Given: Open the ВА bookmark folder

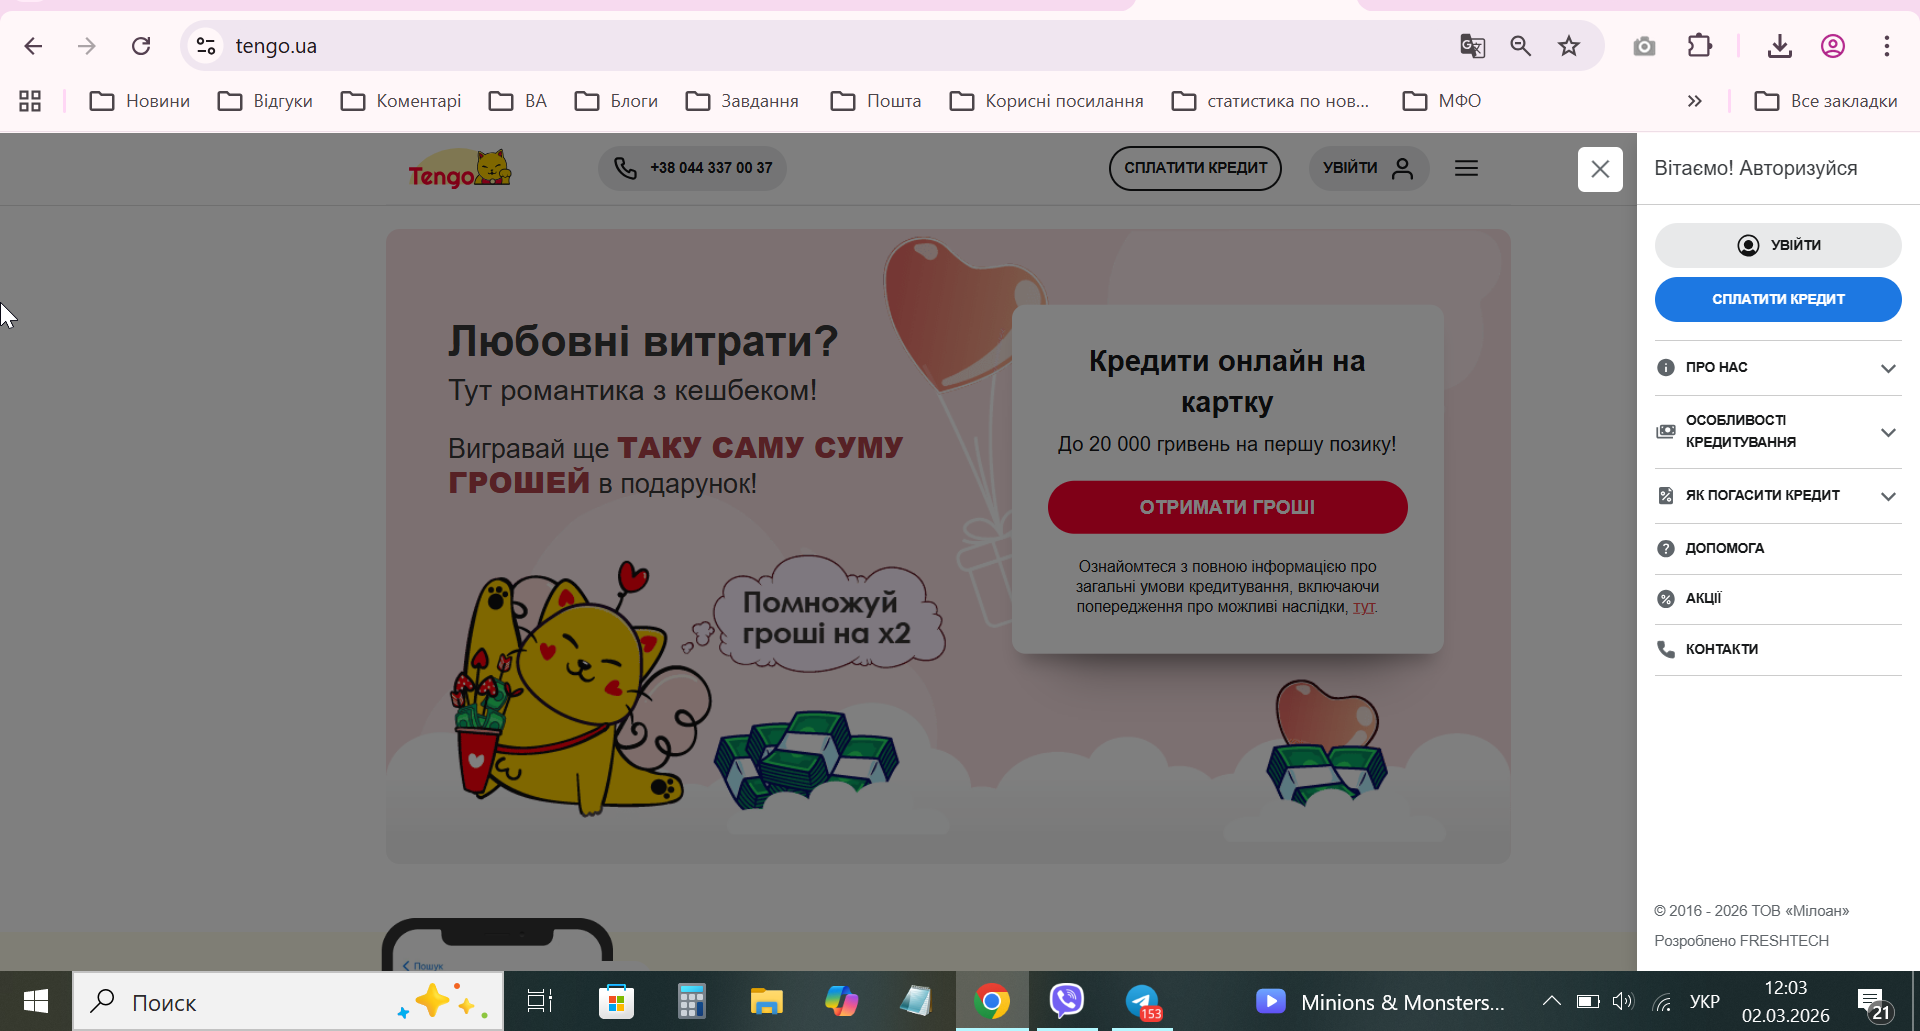Looking at the screenshot, I should [x=518, y=101].
